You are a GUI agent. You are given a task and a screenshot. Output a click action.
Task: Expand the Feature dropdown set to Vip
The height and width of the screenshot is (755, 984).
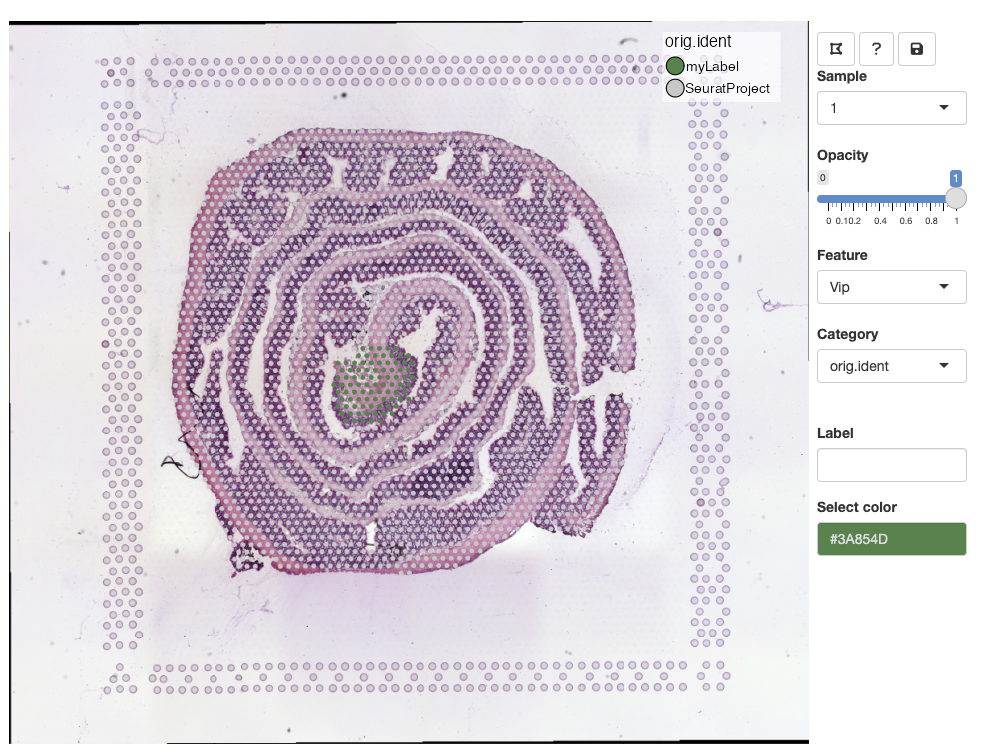click(x=891, y=287)
